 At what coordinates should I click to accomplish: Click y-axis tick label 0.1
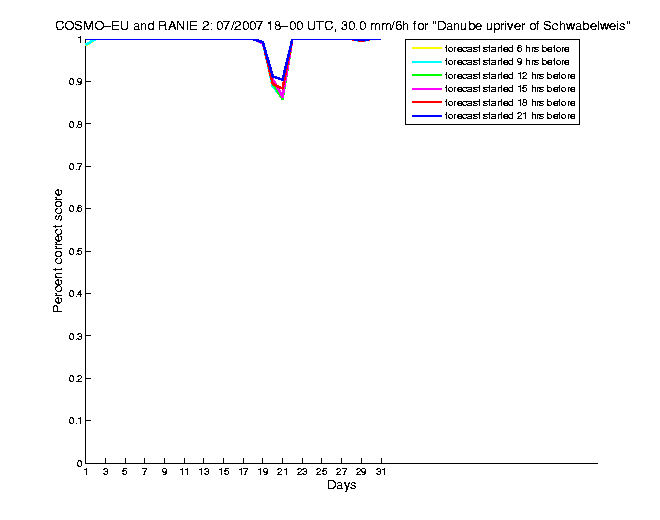(x=74, y=421)
